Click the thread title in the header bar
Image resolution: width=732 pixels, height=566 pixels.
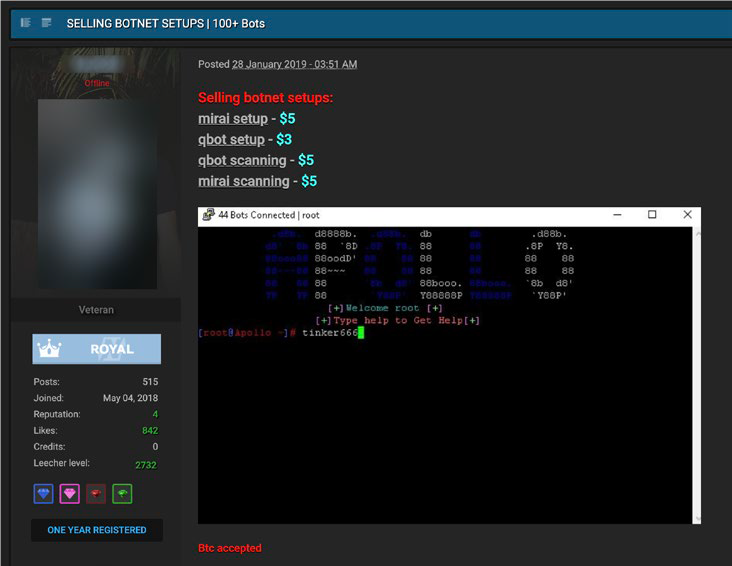point(165,23)
